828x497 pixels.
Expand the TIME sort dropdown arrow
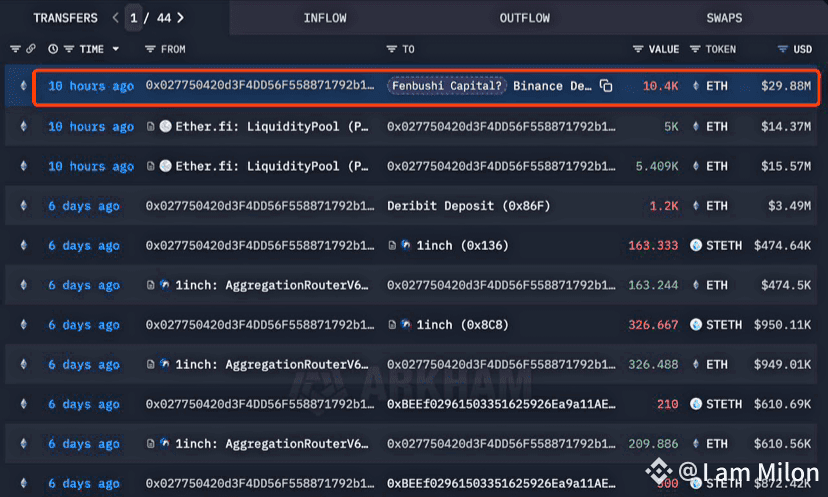click(116, 49)
